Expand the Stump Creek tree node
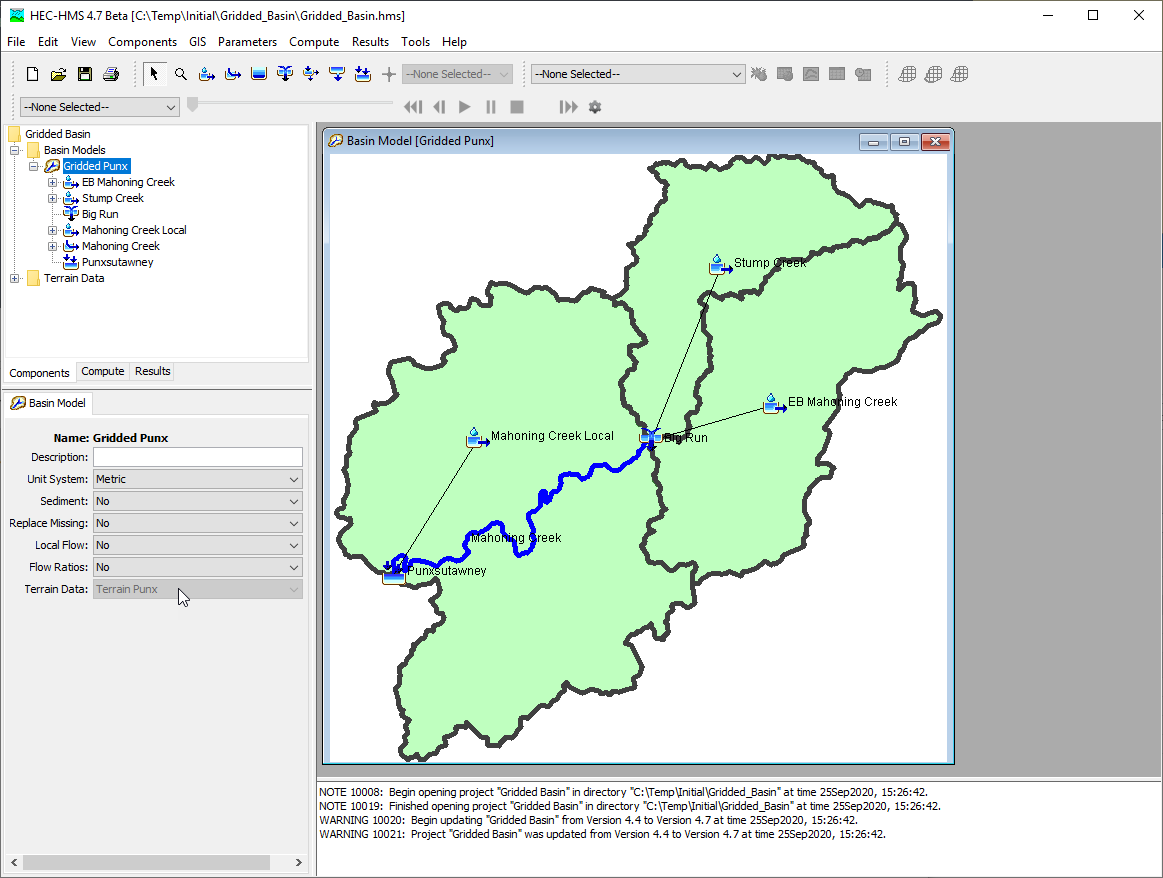Image resolution: width=1163 pixels, height=878 pixels. (x=53, y=198)
